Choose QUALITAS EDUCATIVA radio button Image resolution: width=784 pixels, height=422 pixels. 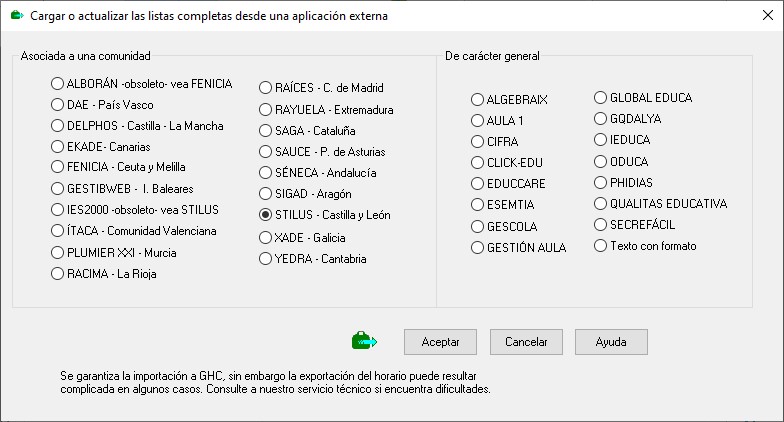[660, 204]
